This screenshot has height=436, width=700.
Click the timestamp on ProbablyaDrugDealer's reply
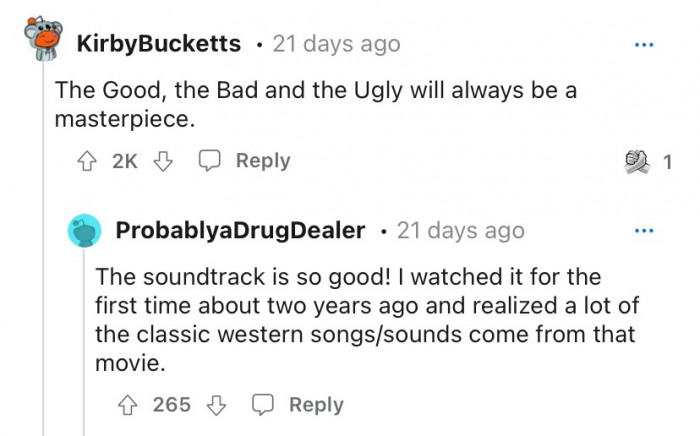click(460, 231)
